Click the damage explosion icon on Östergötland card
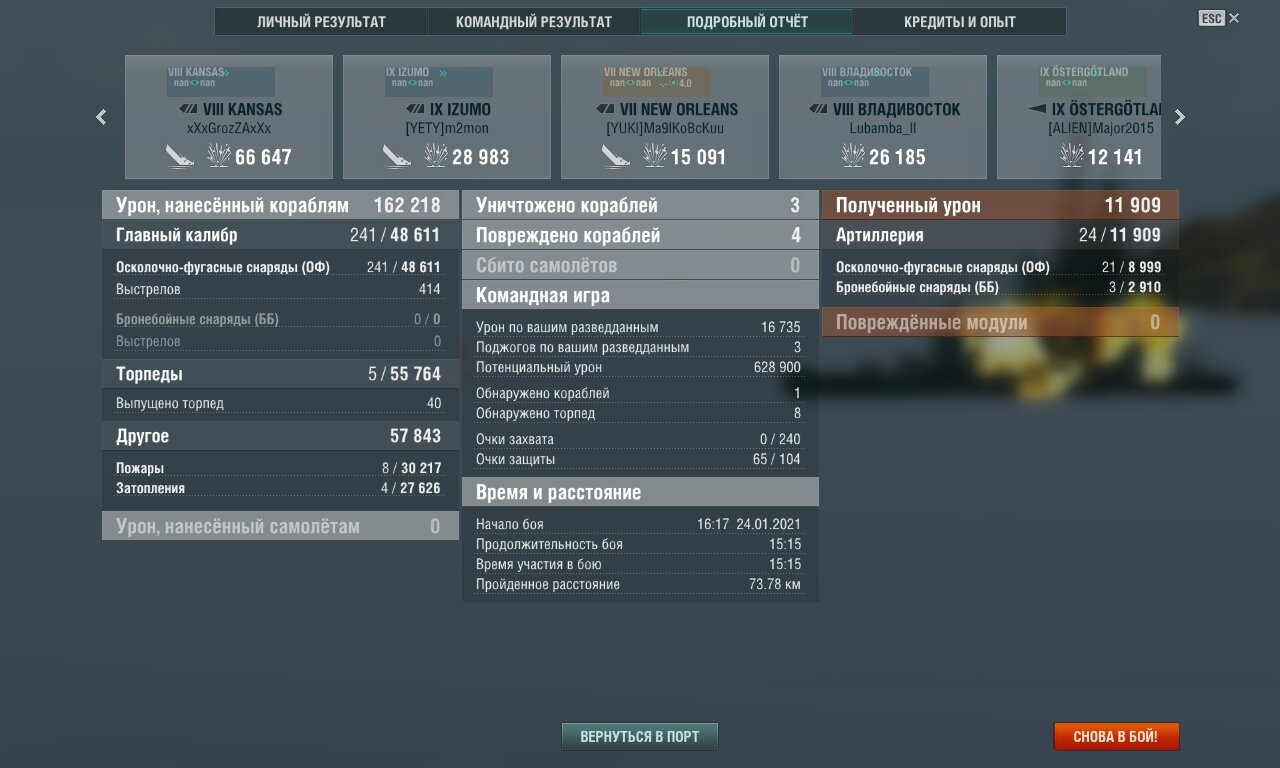The height and width of the screenshot is (768, 1280). point(1071,155)
